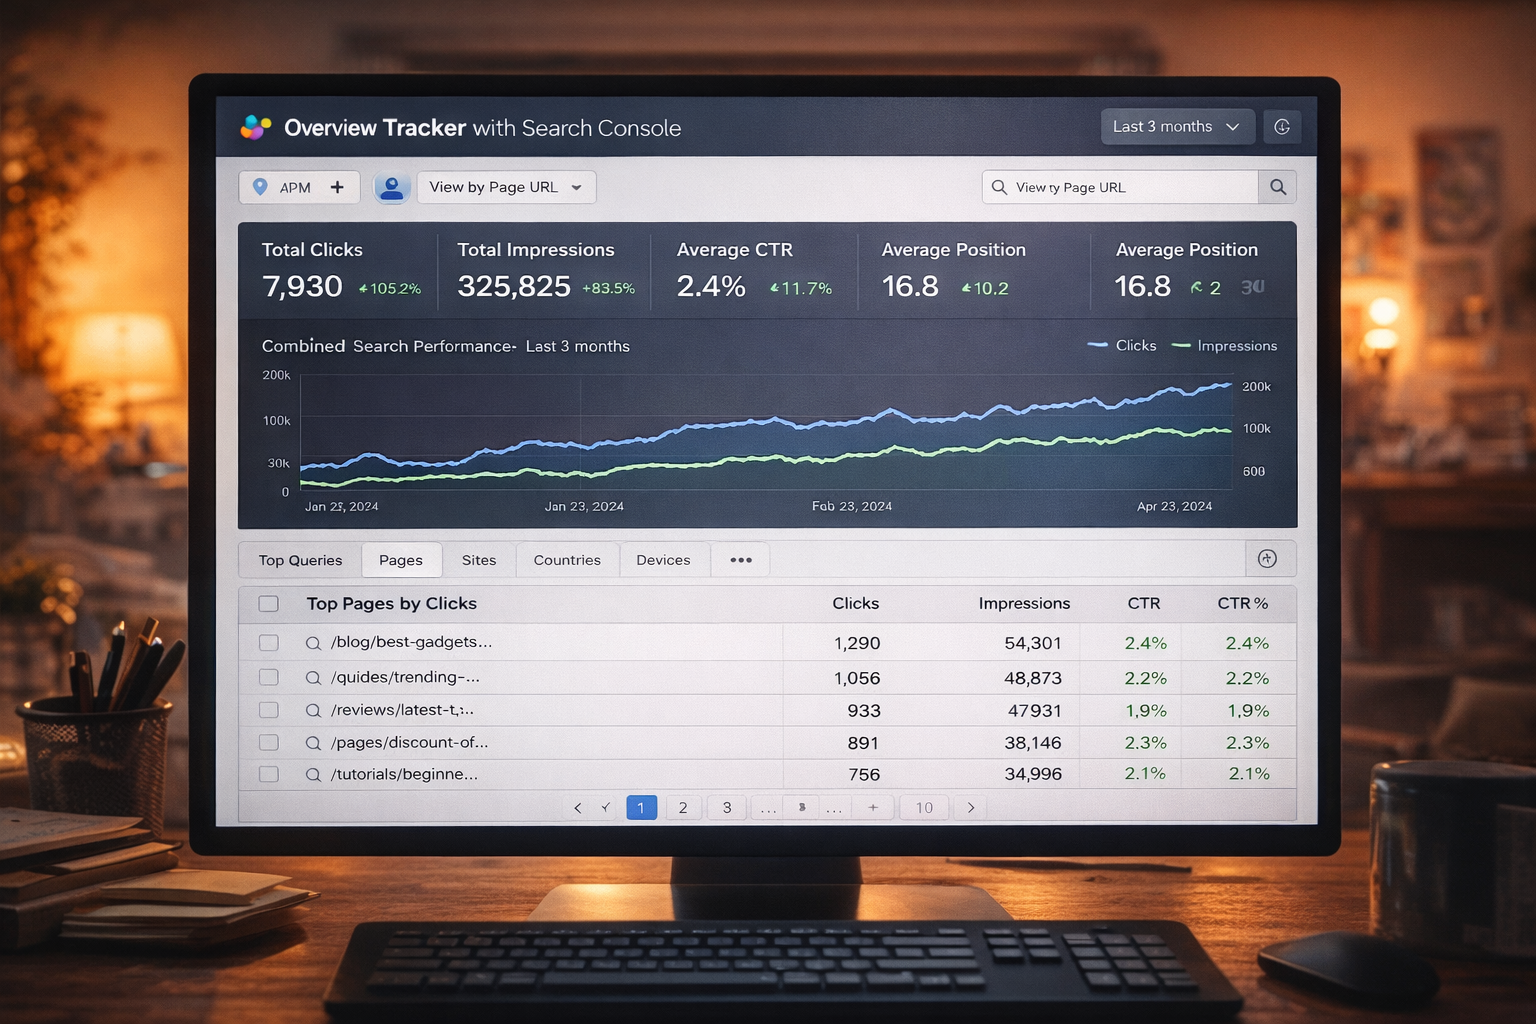Image resolution: width=1536 pixels, height=1024 pixels.
Task: Open the user profile icon near View by Page URL
Action: (x=392, y=187)
